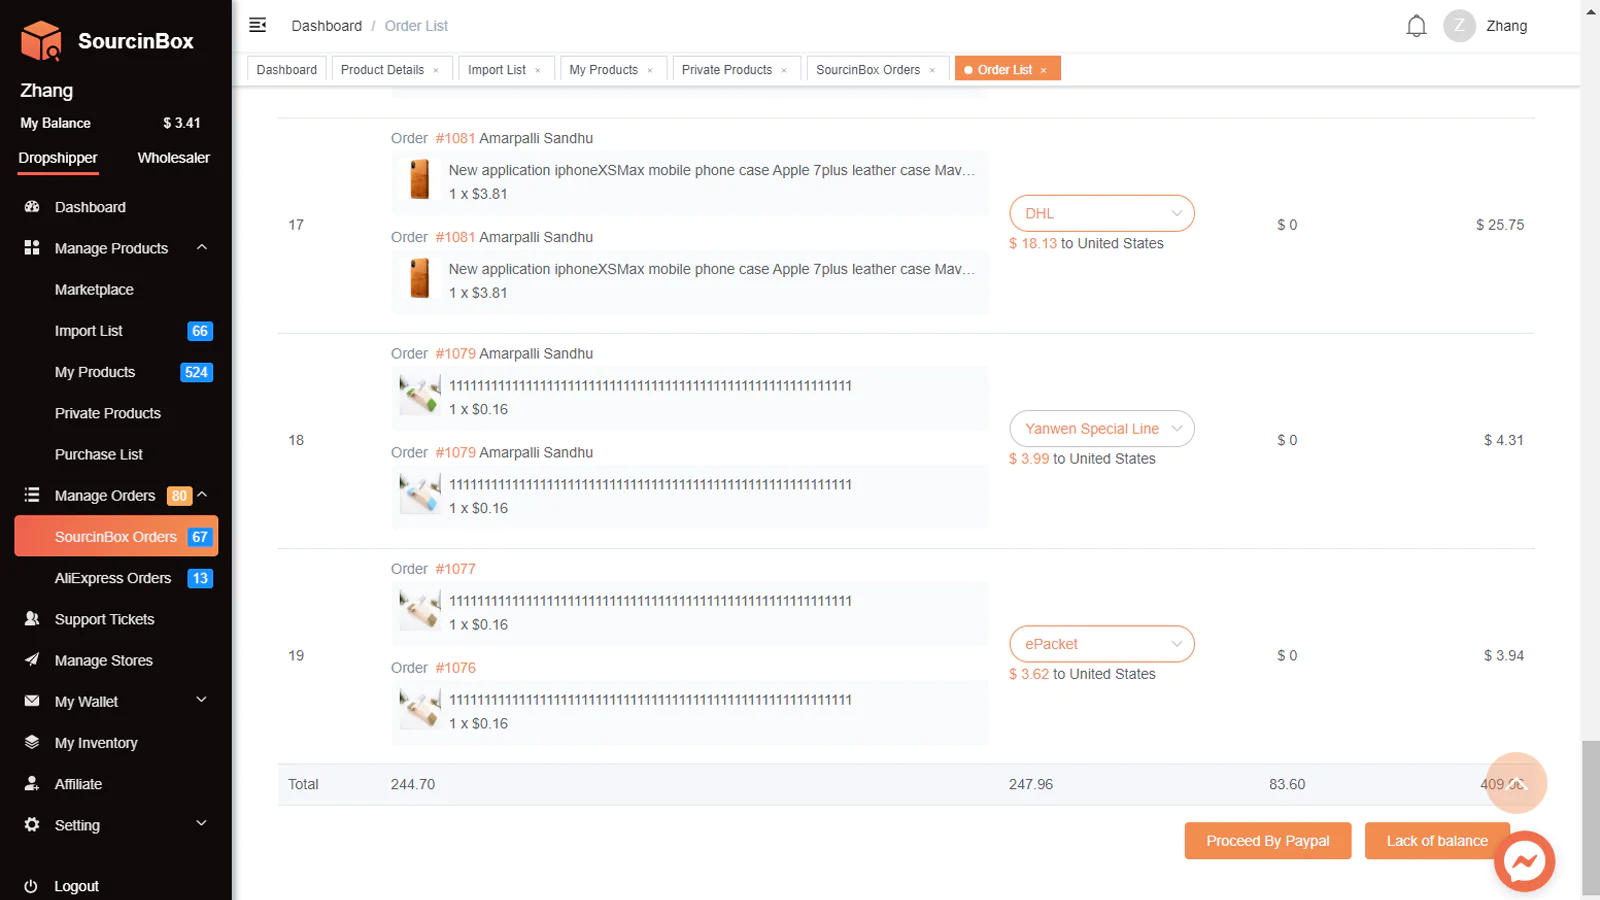Open the Yanwen Special Line dropdown
Image resolution: width=1600 pixels, height=900 pixels.
pyautogui.click(x=1101, y=429)
